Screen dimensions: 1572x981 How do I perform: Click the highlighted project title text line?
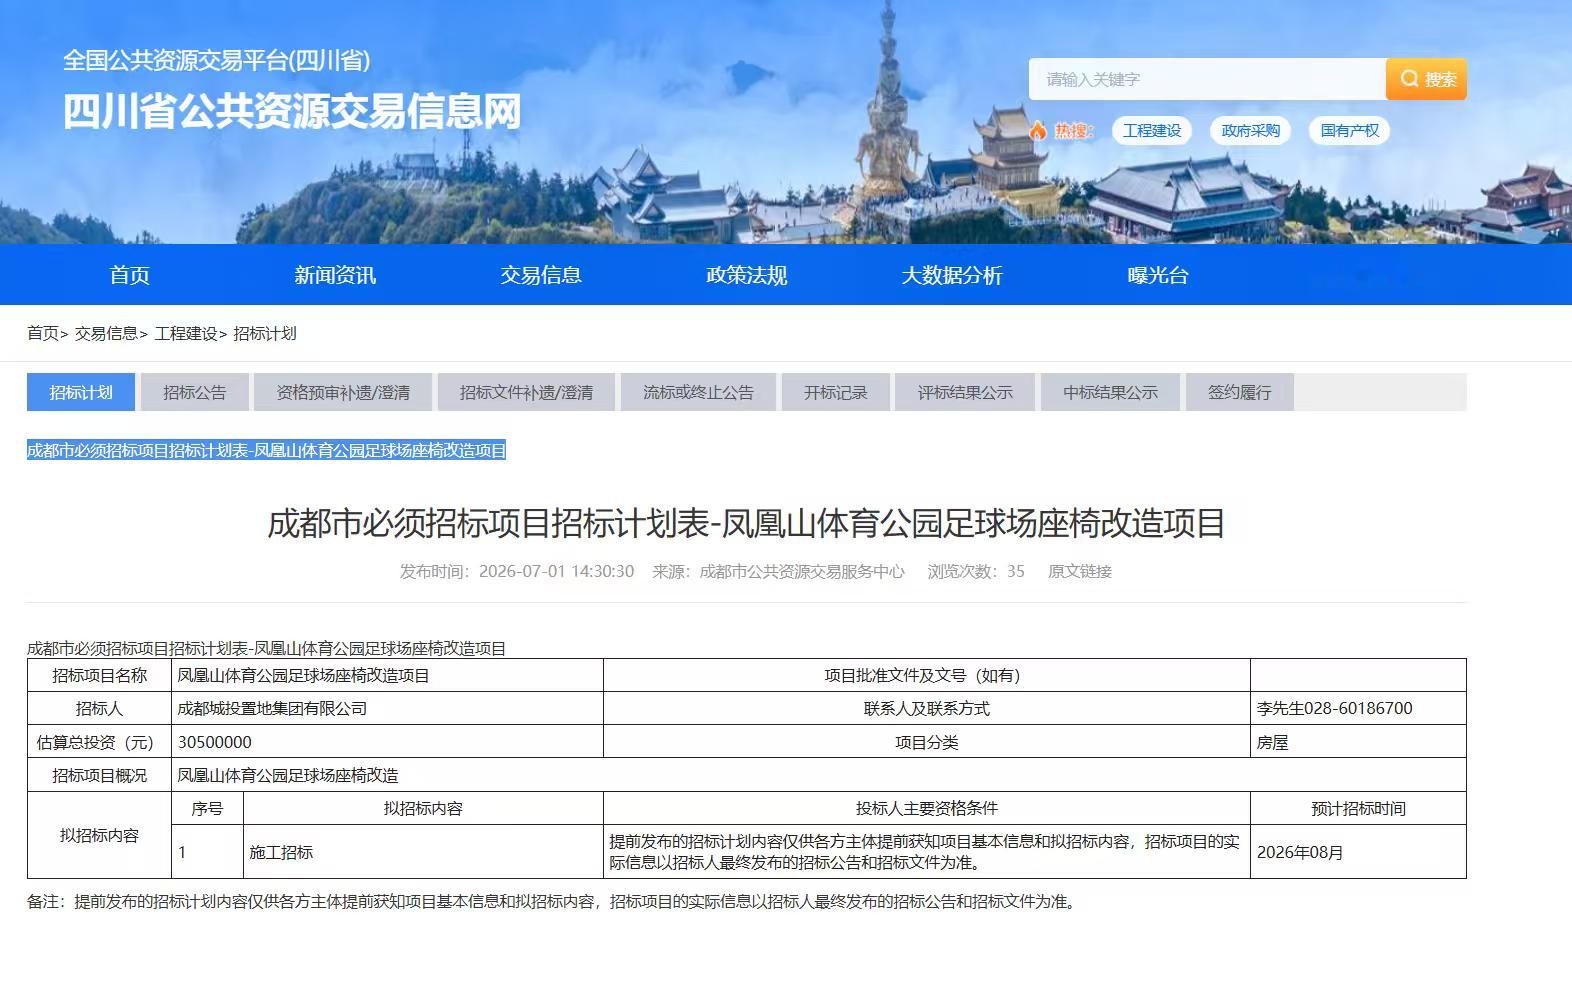266,450
